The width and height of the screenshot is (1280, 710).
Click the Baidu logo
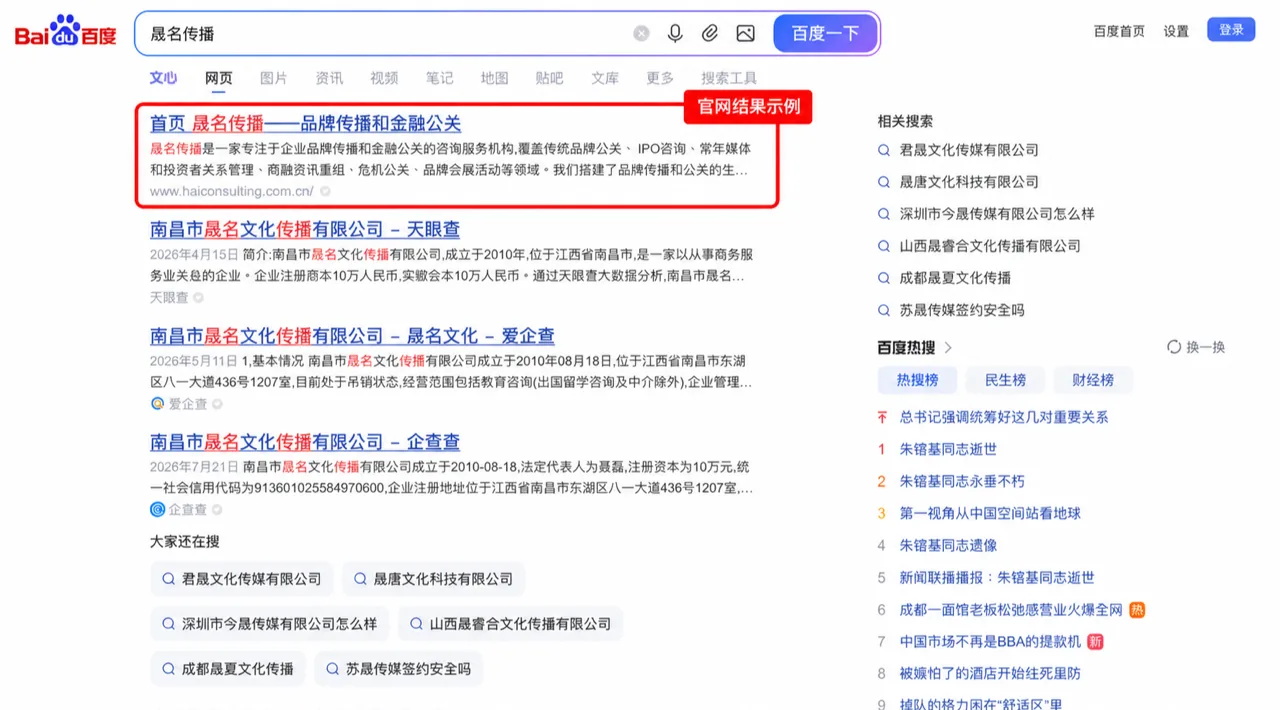point(66,33)
